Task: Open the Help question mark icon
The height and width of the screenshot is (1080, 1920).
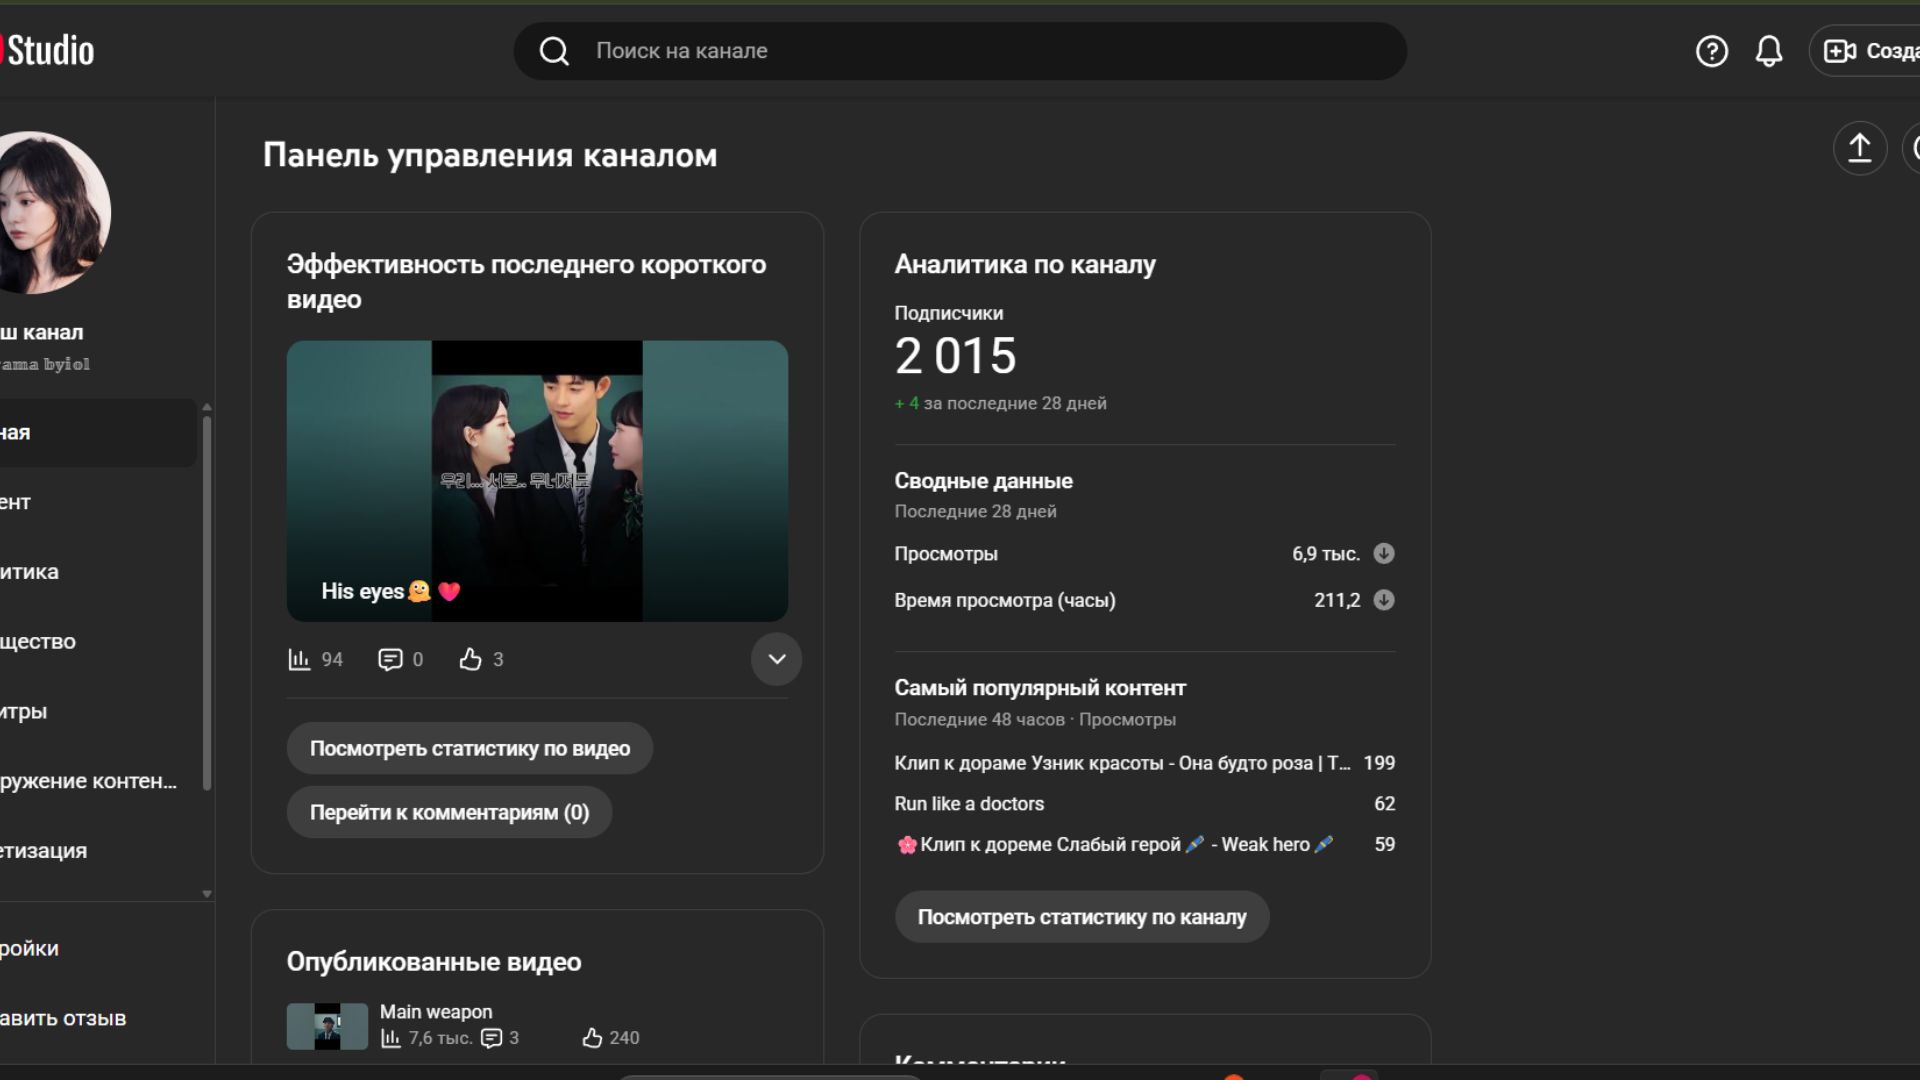Action: [x=1711, y=51]
